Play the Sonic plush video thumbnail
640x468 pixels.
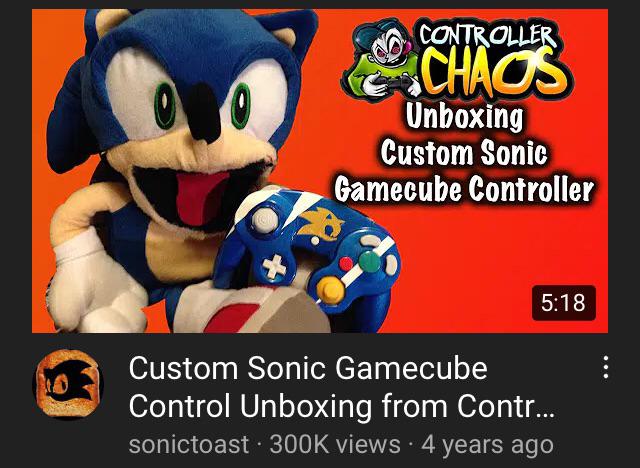click(x=320, y=171)
